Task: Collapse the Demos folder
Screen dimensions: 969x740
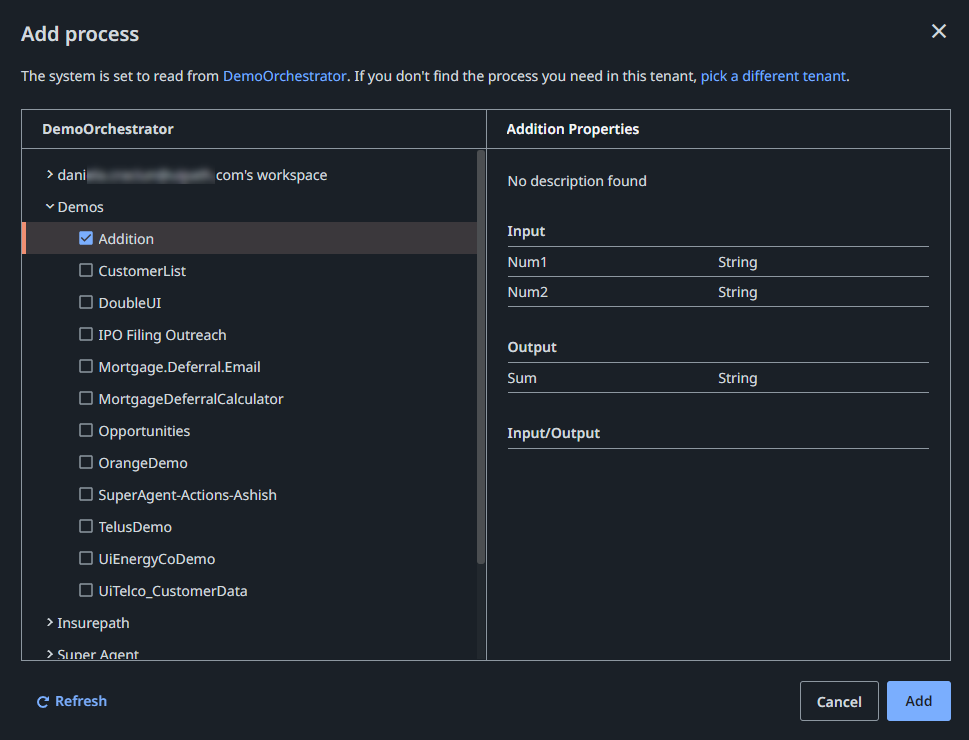Action: (x=50, y=206)
